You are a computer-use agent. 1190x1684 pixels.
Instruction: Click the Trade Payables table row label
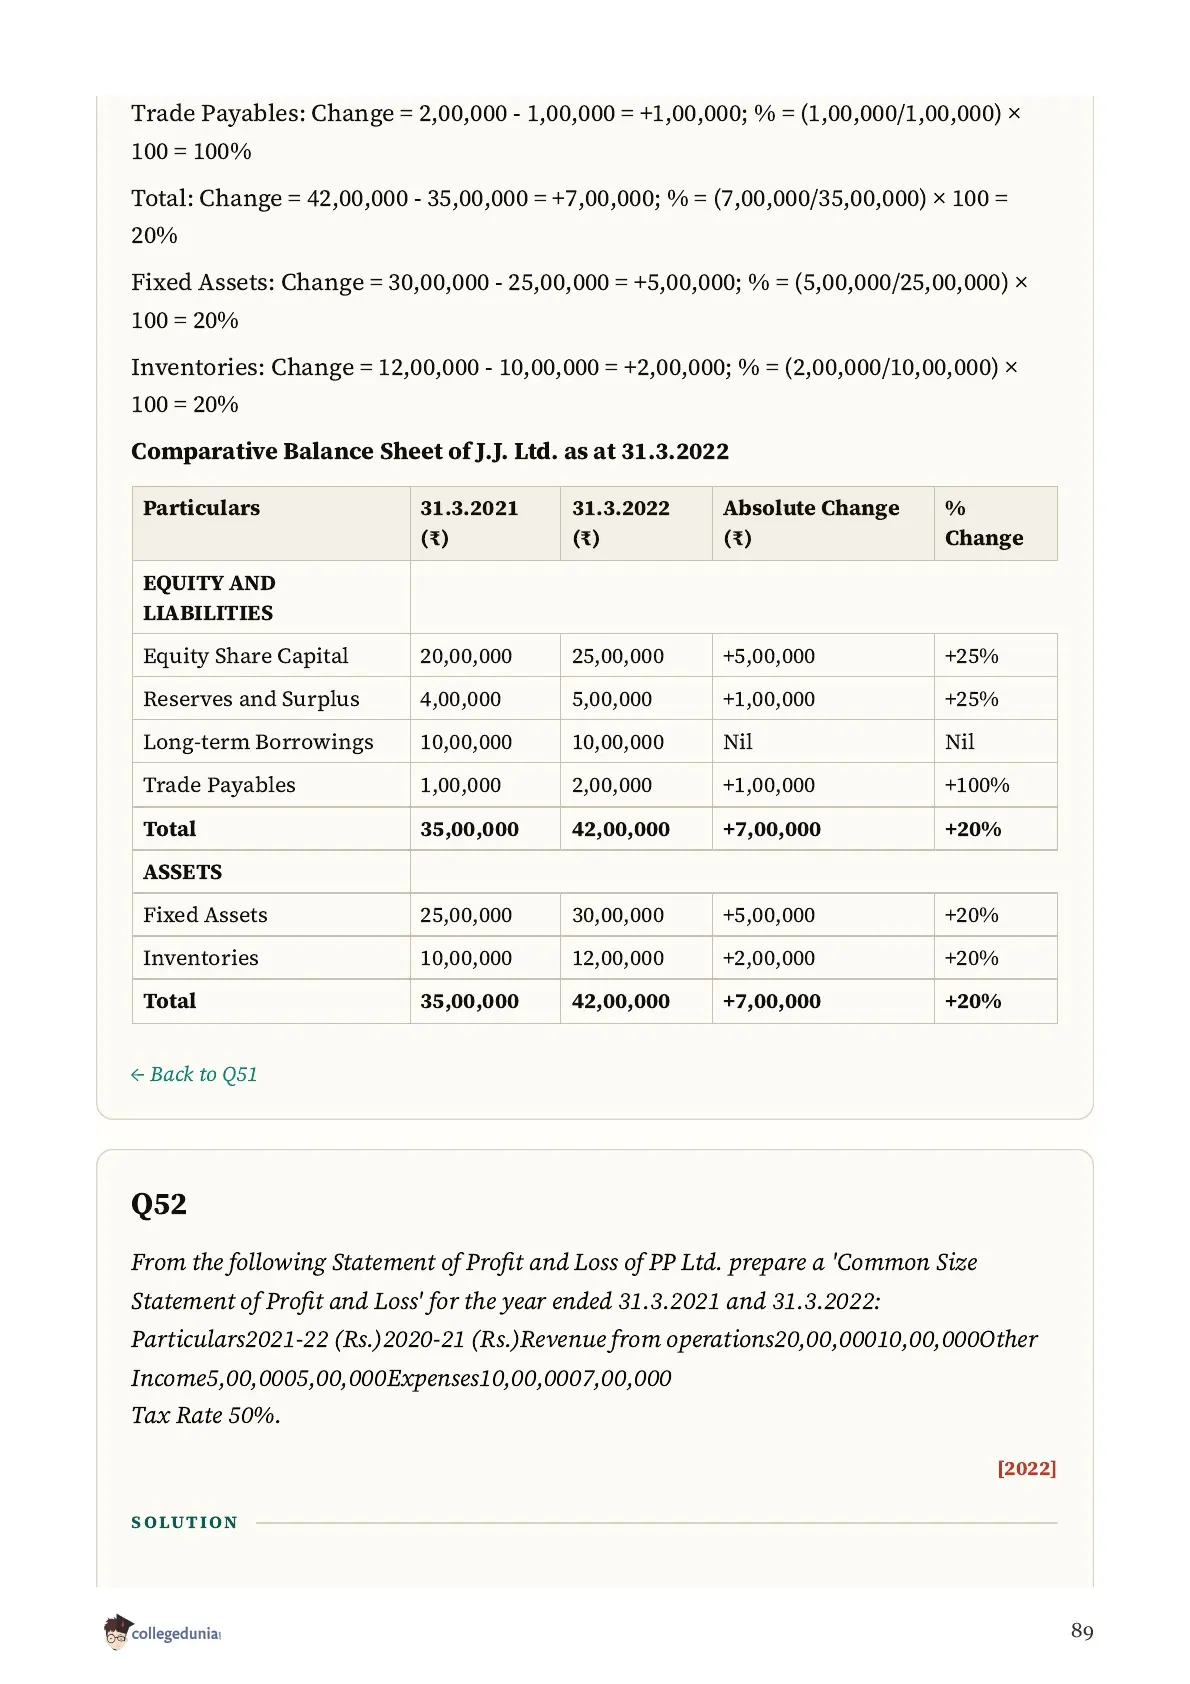pos(219,785)
